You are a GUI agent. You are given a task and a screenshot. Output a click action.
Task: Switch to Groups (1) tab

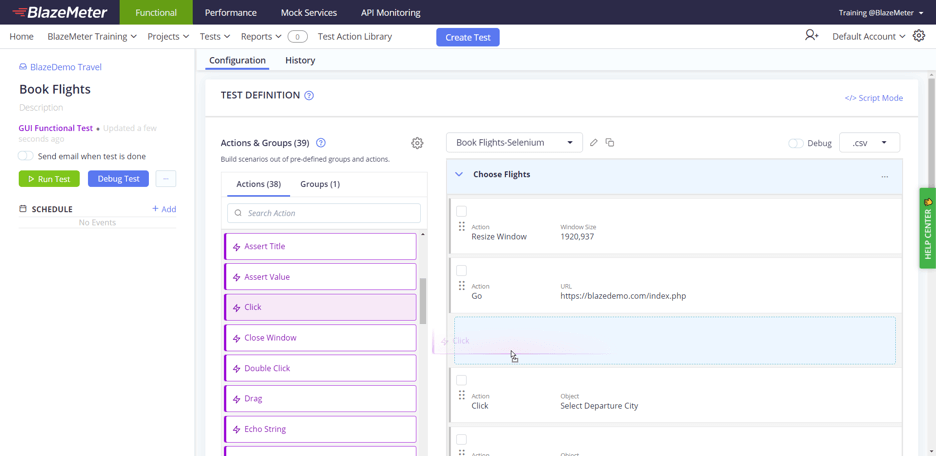(320, 184)
